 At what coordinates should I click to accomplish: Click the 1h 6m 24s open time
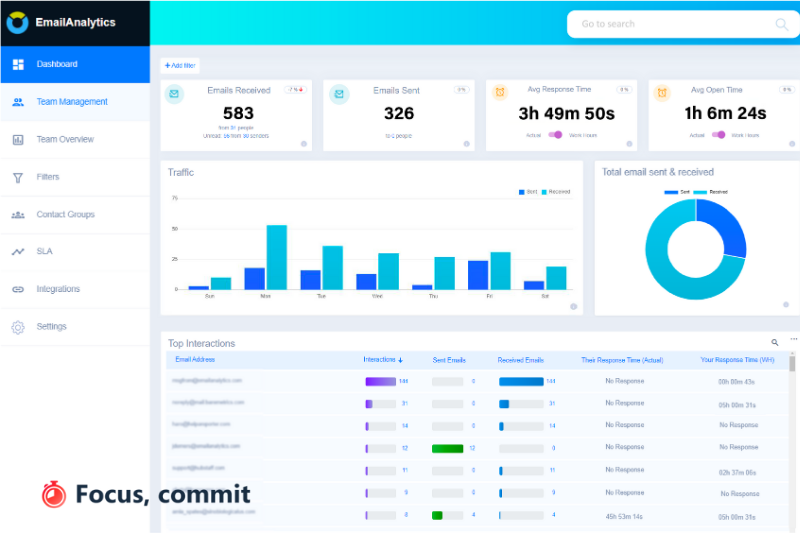725,113
